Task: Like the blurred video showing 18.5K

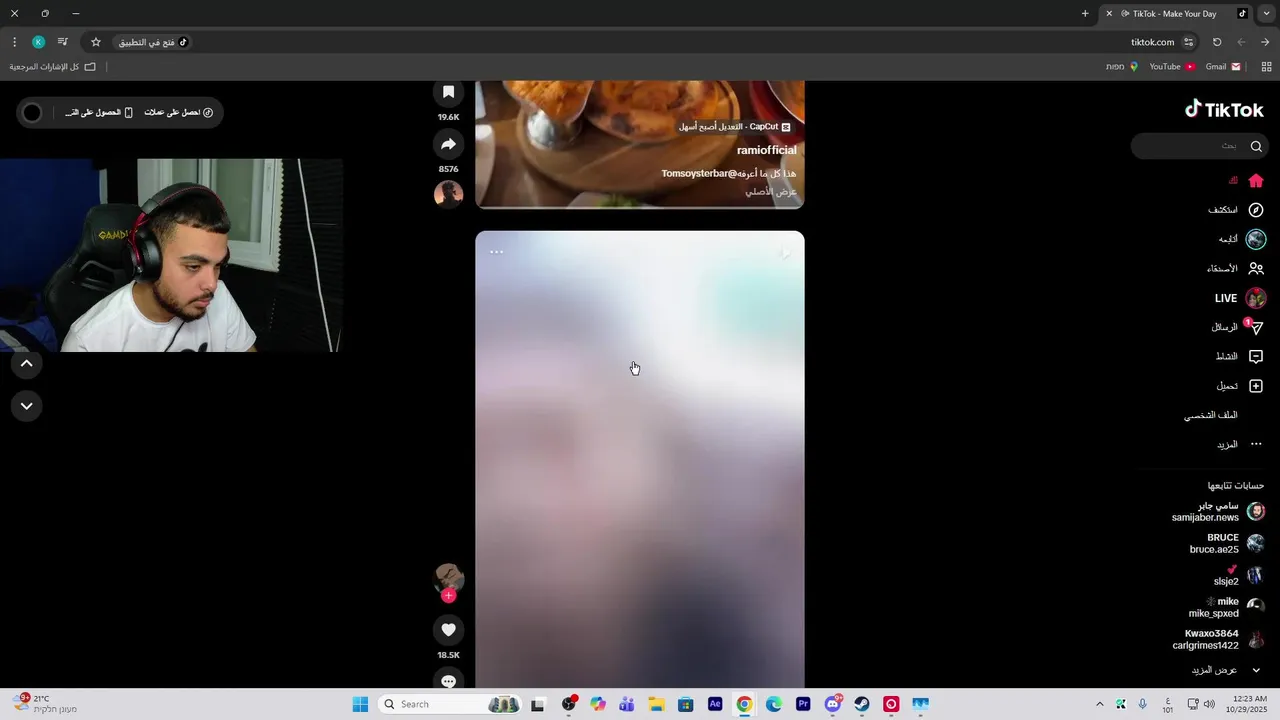Action: click(448, 630)
